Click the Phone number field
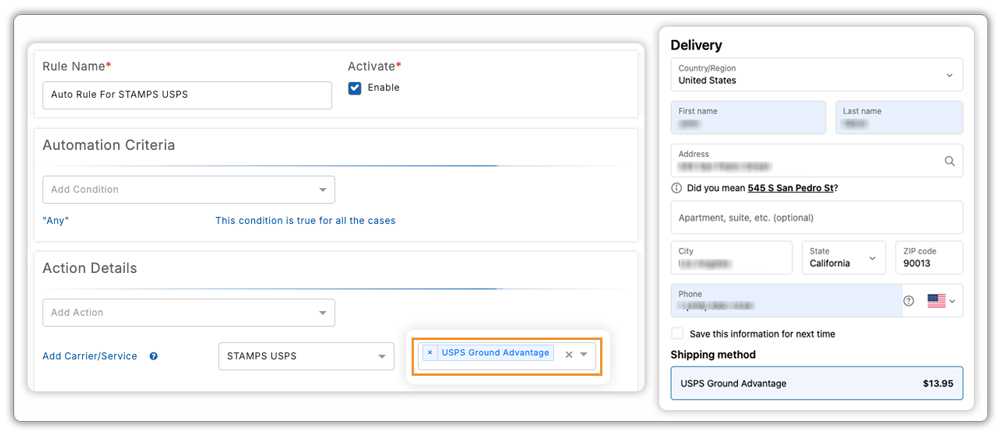Image resolution: width=1000 pixels, height=433 pixels. coord(784,301)
